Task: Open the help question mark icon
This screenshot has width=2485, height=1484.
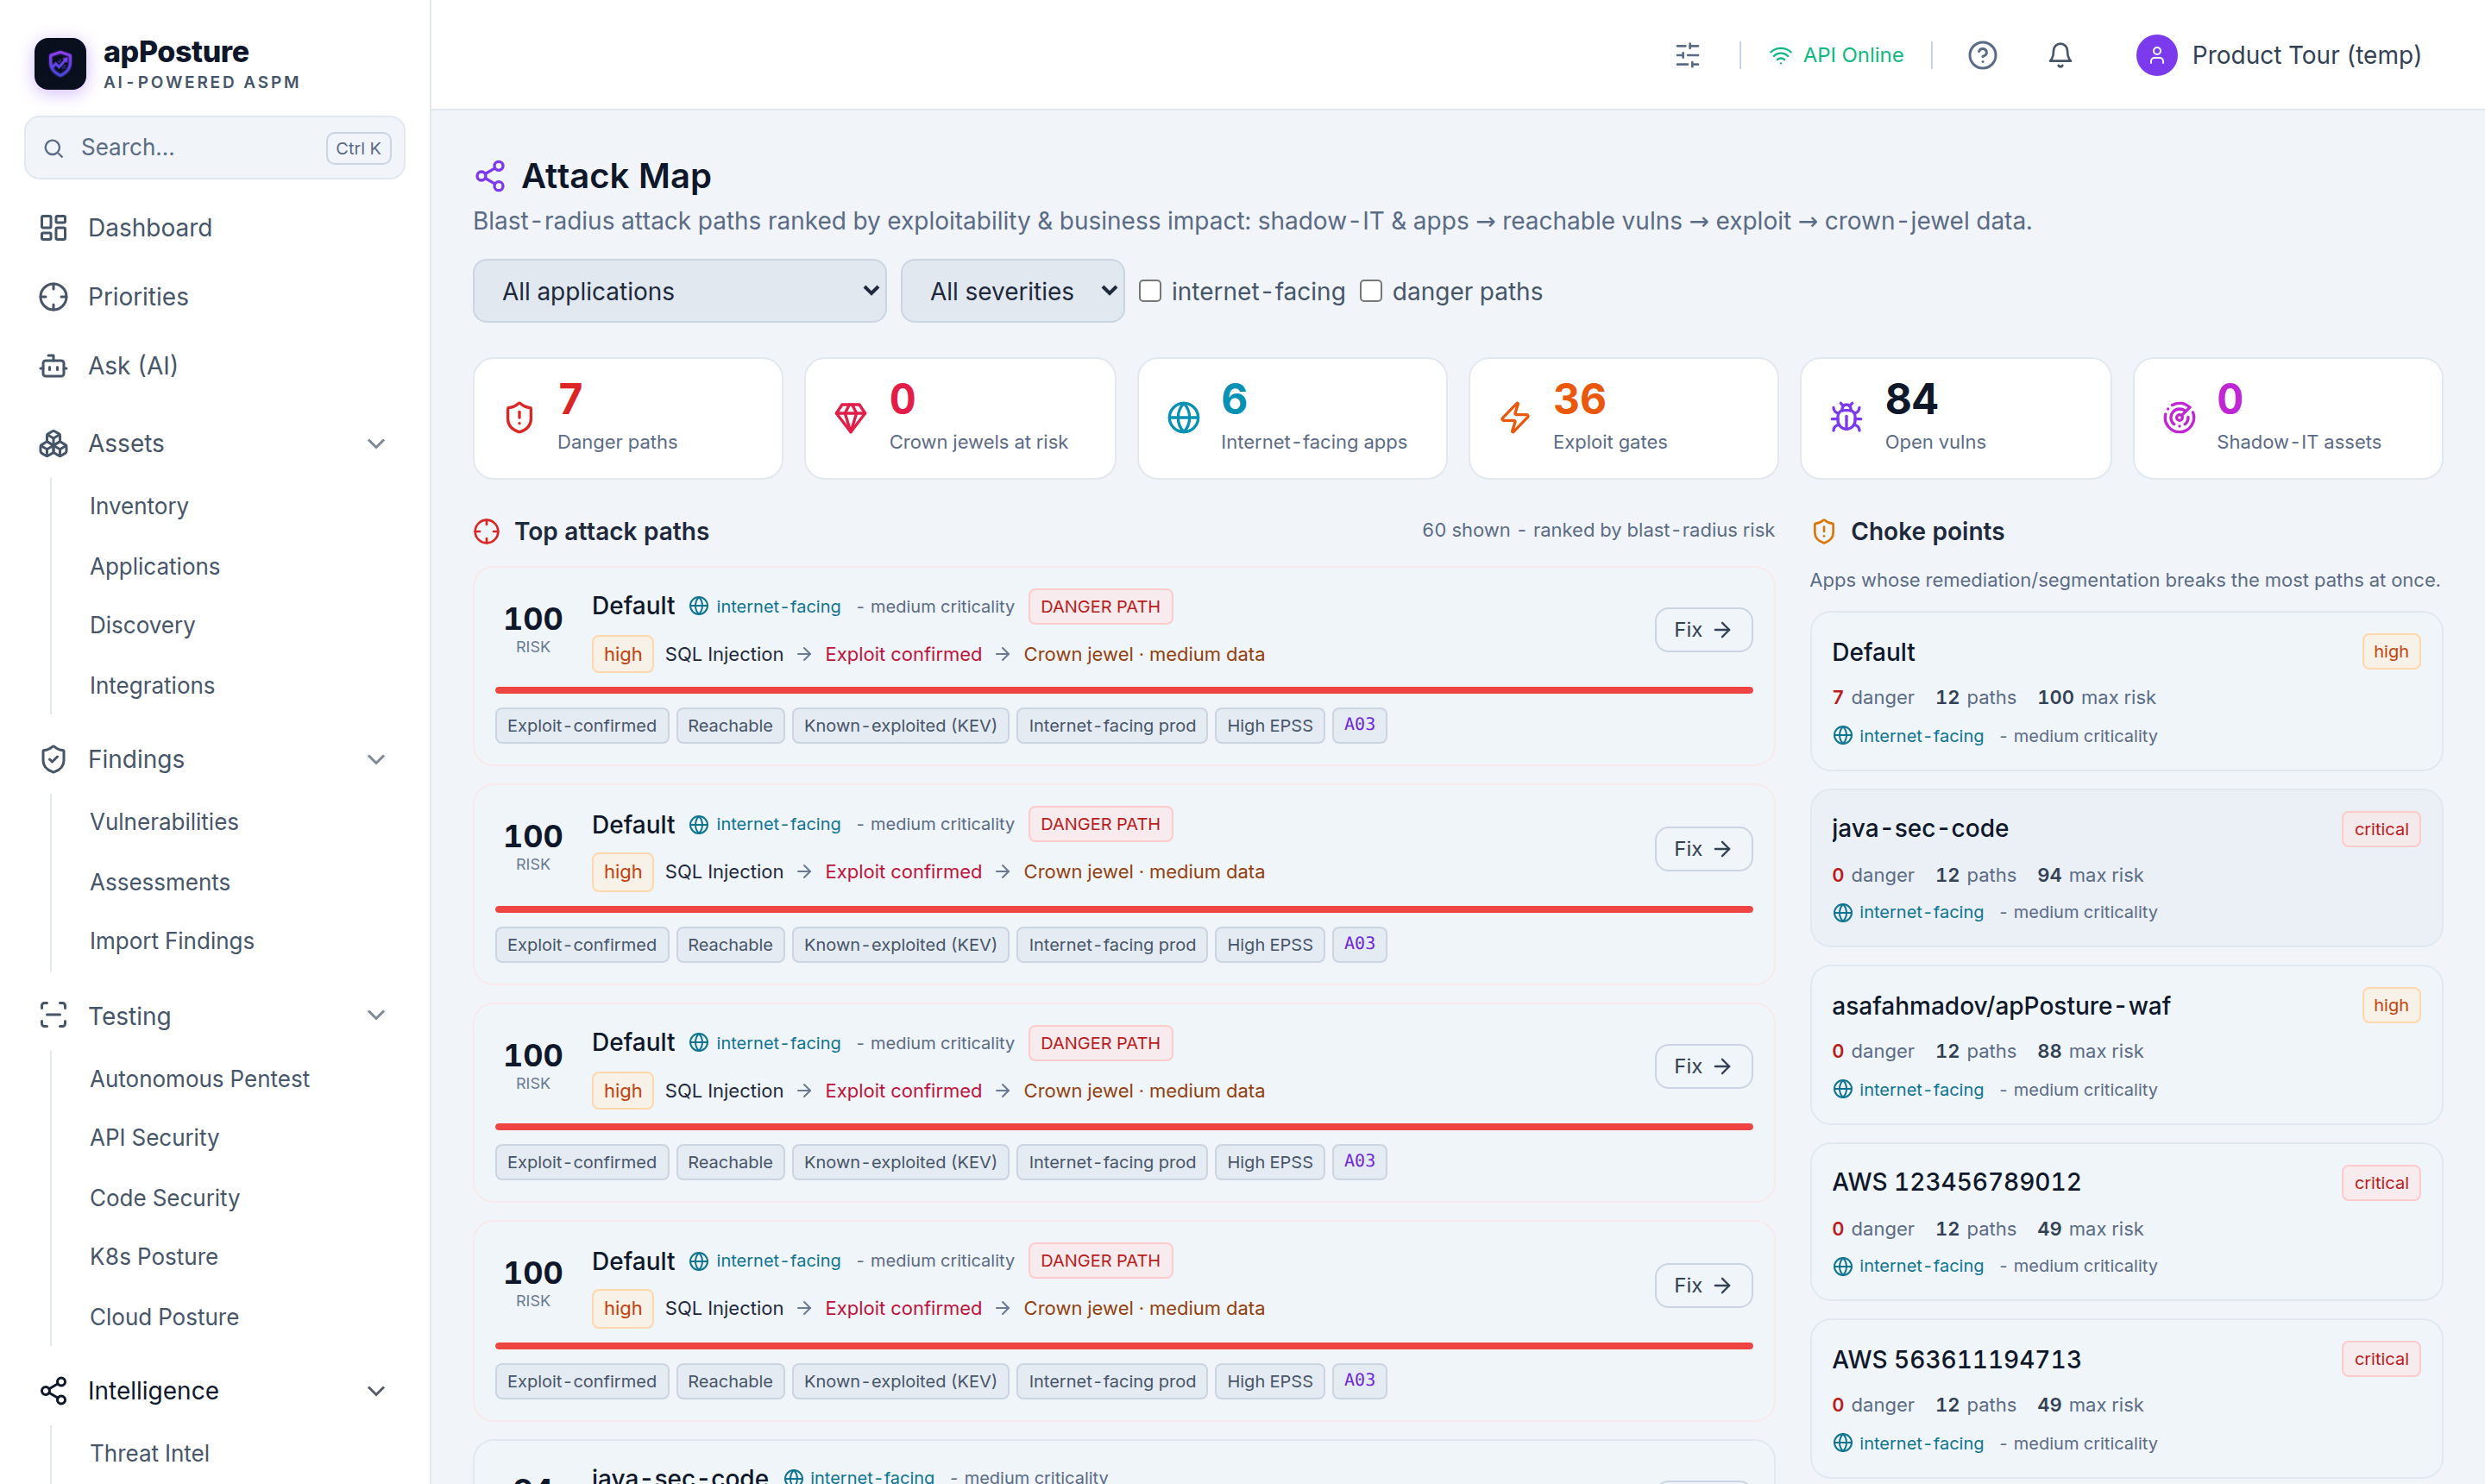Action: (x=1982, y=55)
